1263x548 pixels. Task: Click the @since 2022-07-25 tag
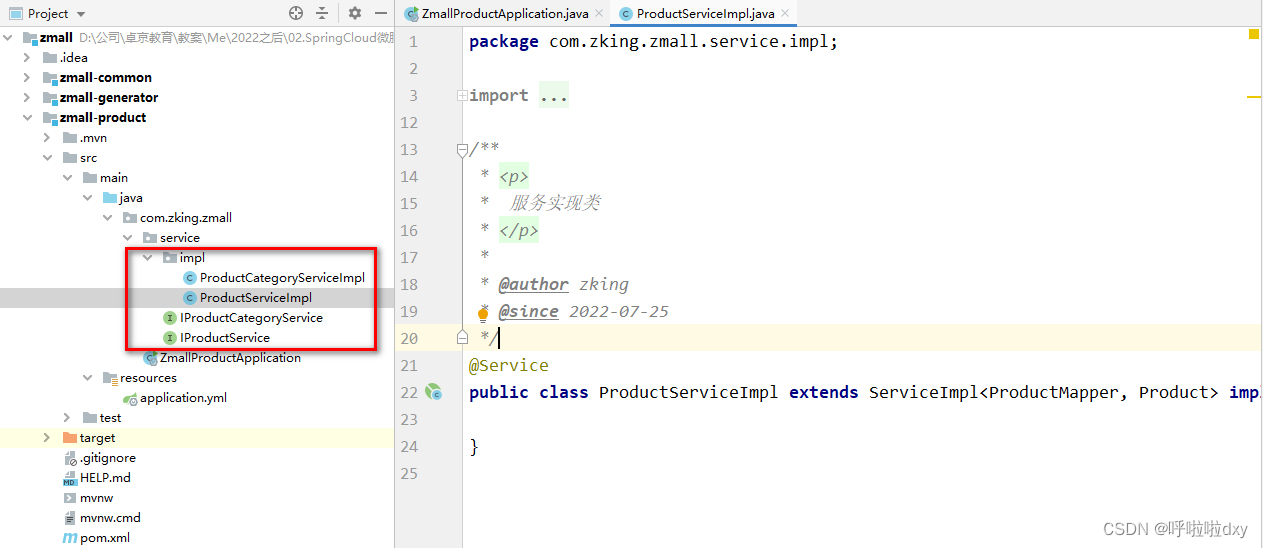pos(584,311)
